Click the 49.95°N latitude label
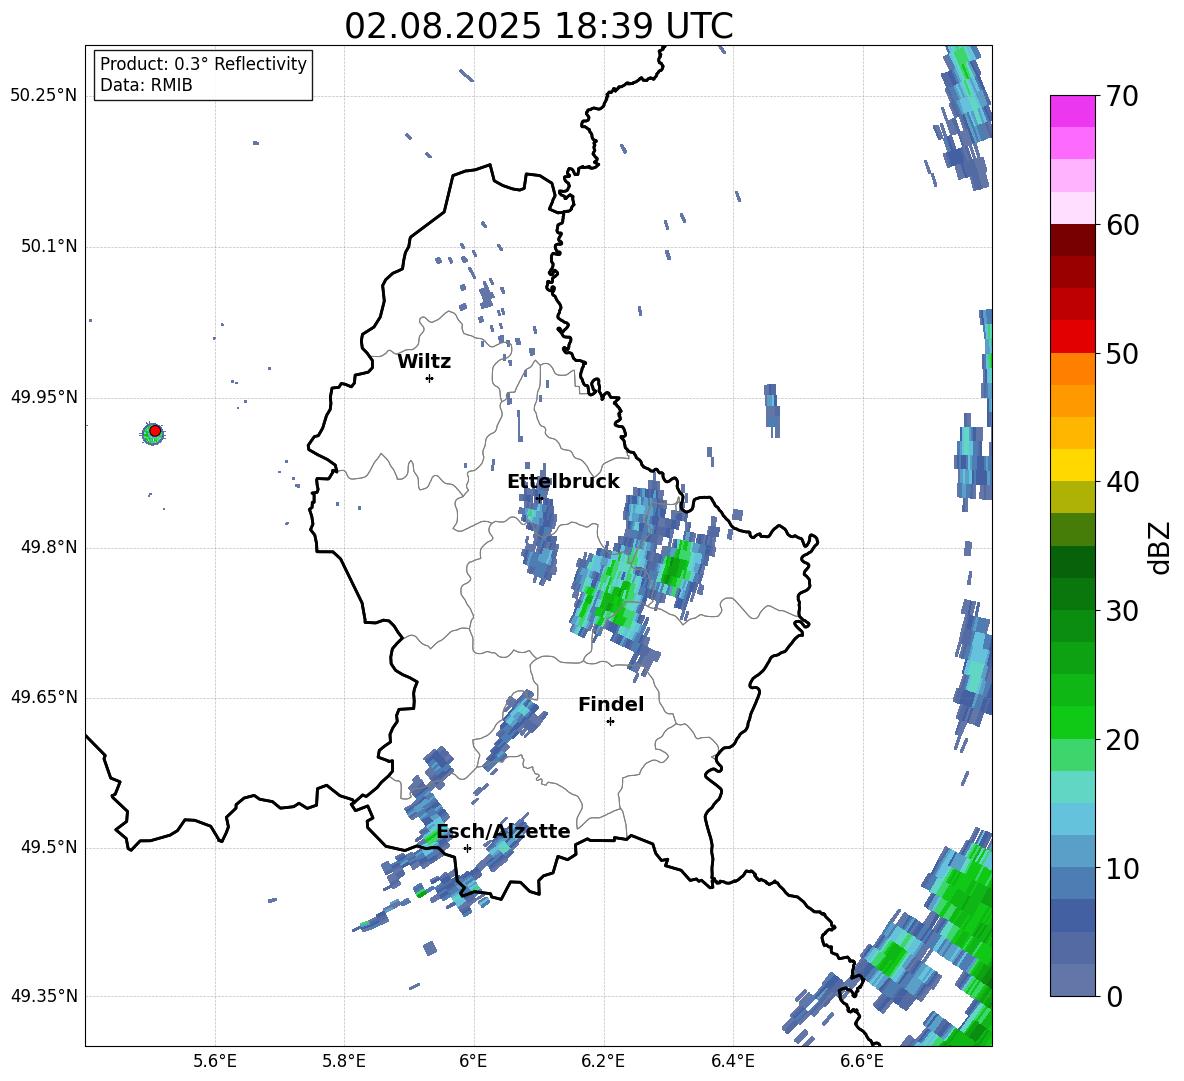The width and height of the screenshot is (1184, 1081). [x=44, y=397]
